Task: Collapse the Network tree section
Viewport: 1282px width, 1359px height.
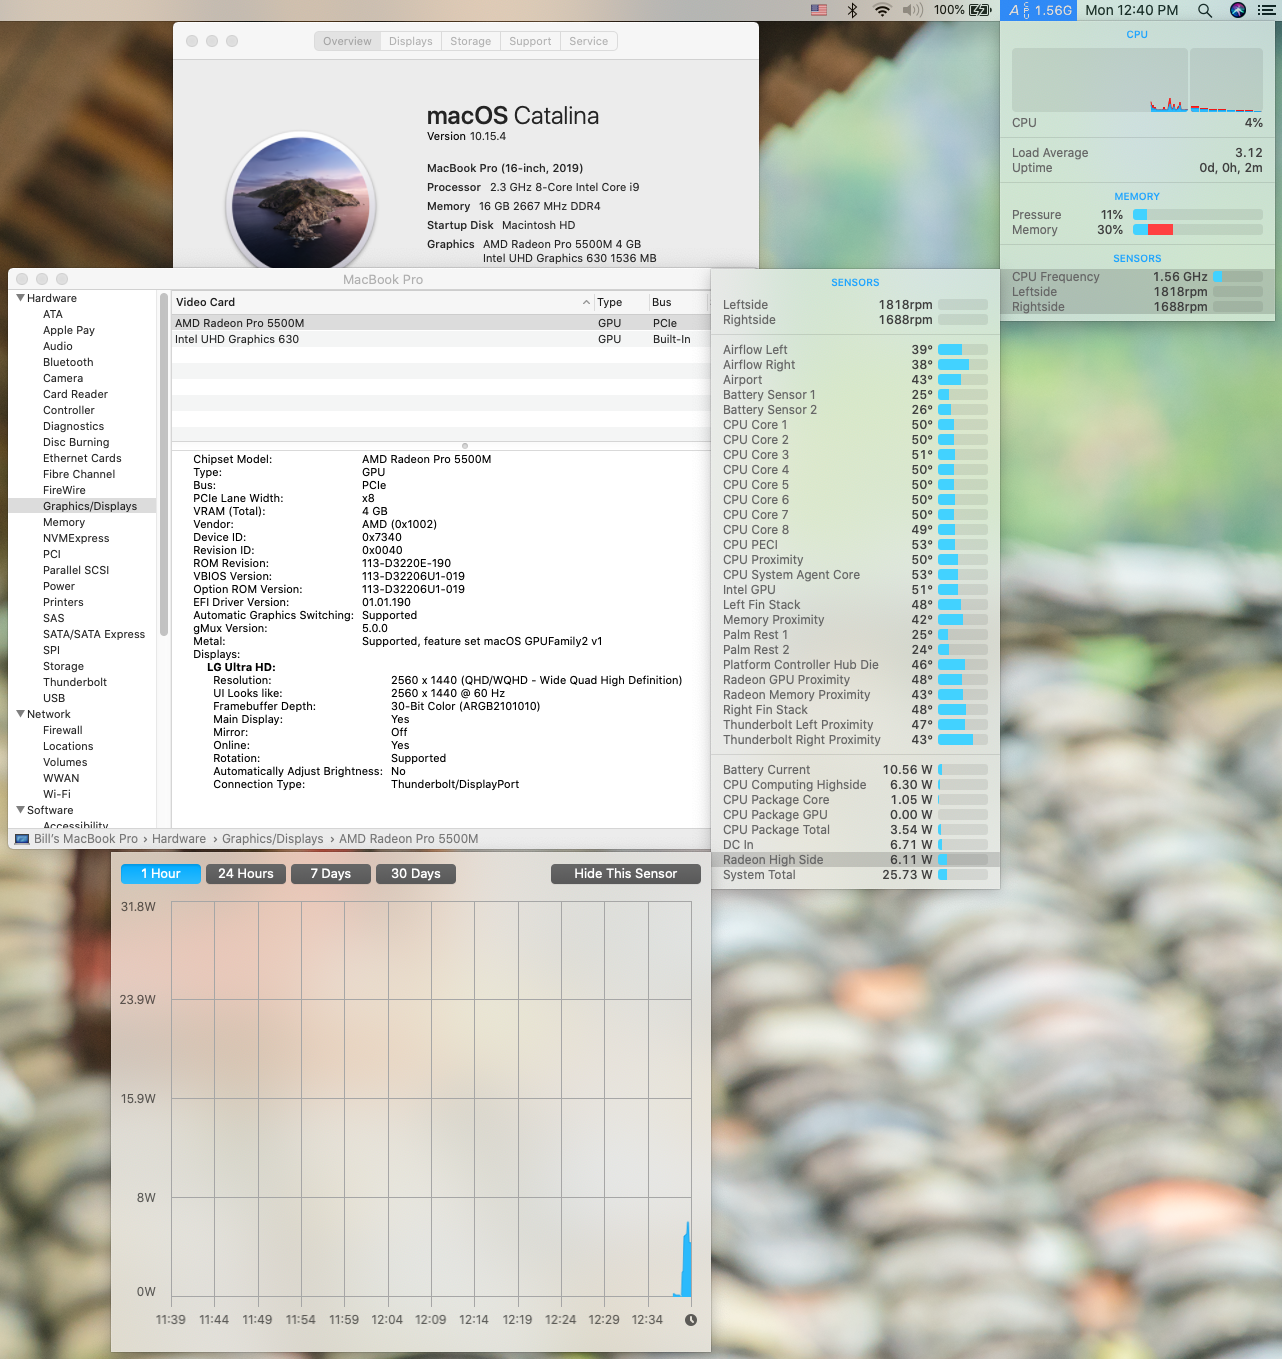Action: click(21, 714)
